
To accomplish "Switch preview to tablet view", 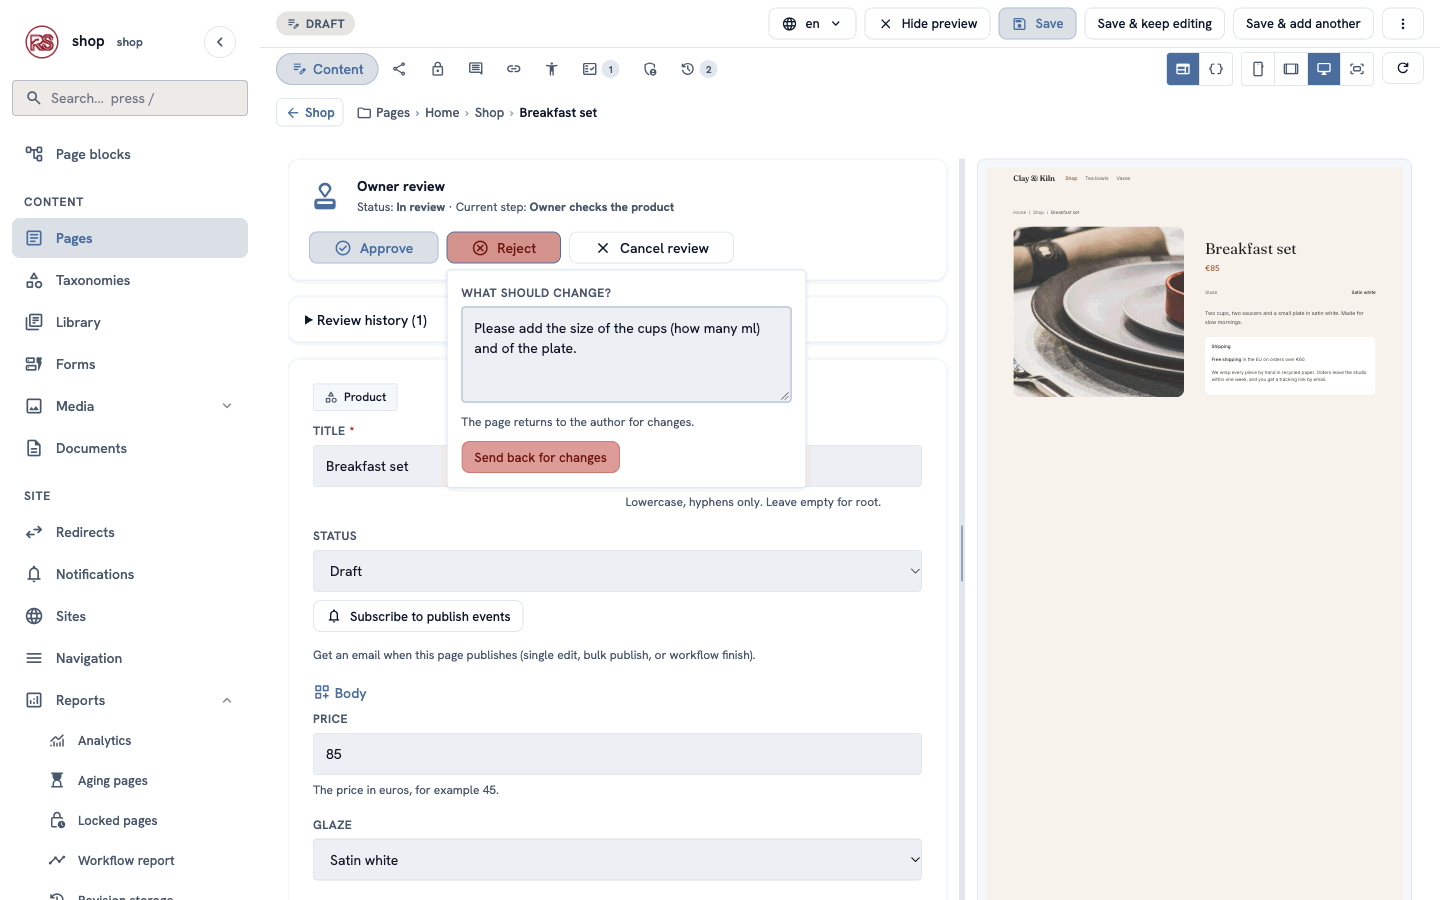I will pyautogui.click(x=1291, y=69).
